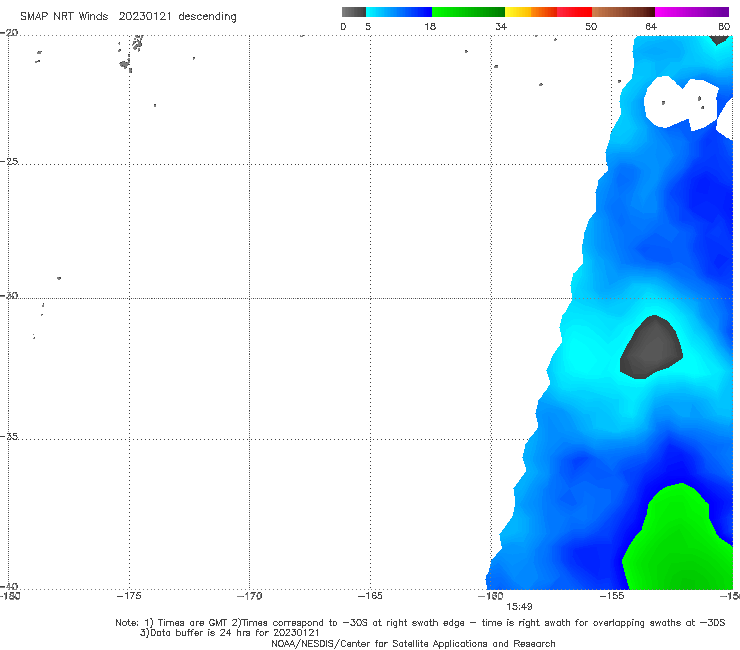Click the longitude label '-155'
This screenshot has height=650, width=740.
tap(612, 596)
